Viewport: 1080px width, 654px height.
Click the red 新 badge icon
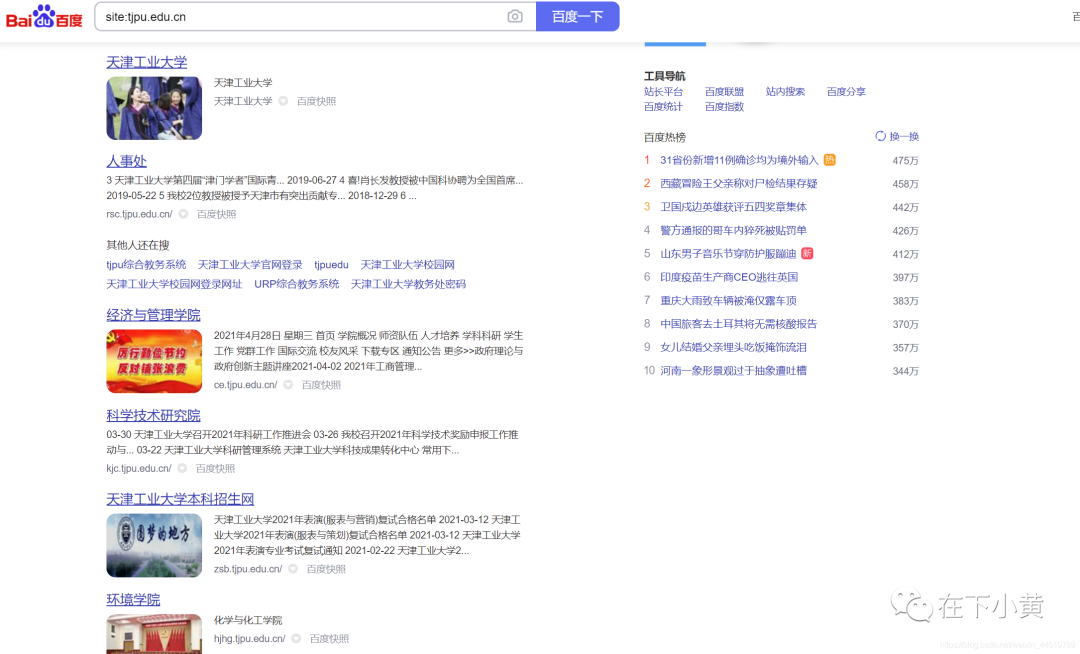(x=807, y=253)
